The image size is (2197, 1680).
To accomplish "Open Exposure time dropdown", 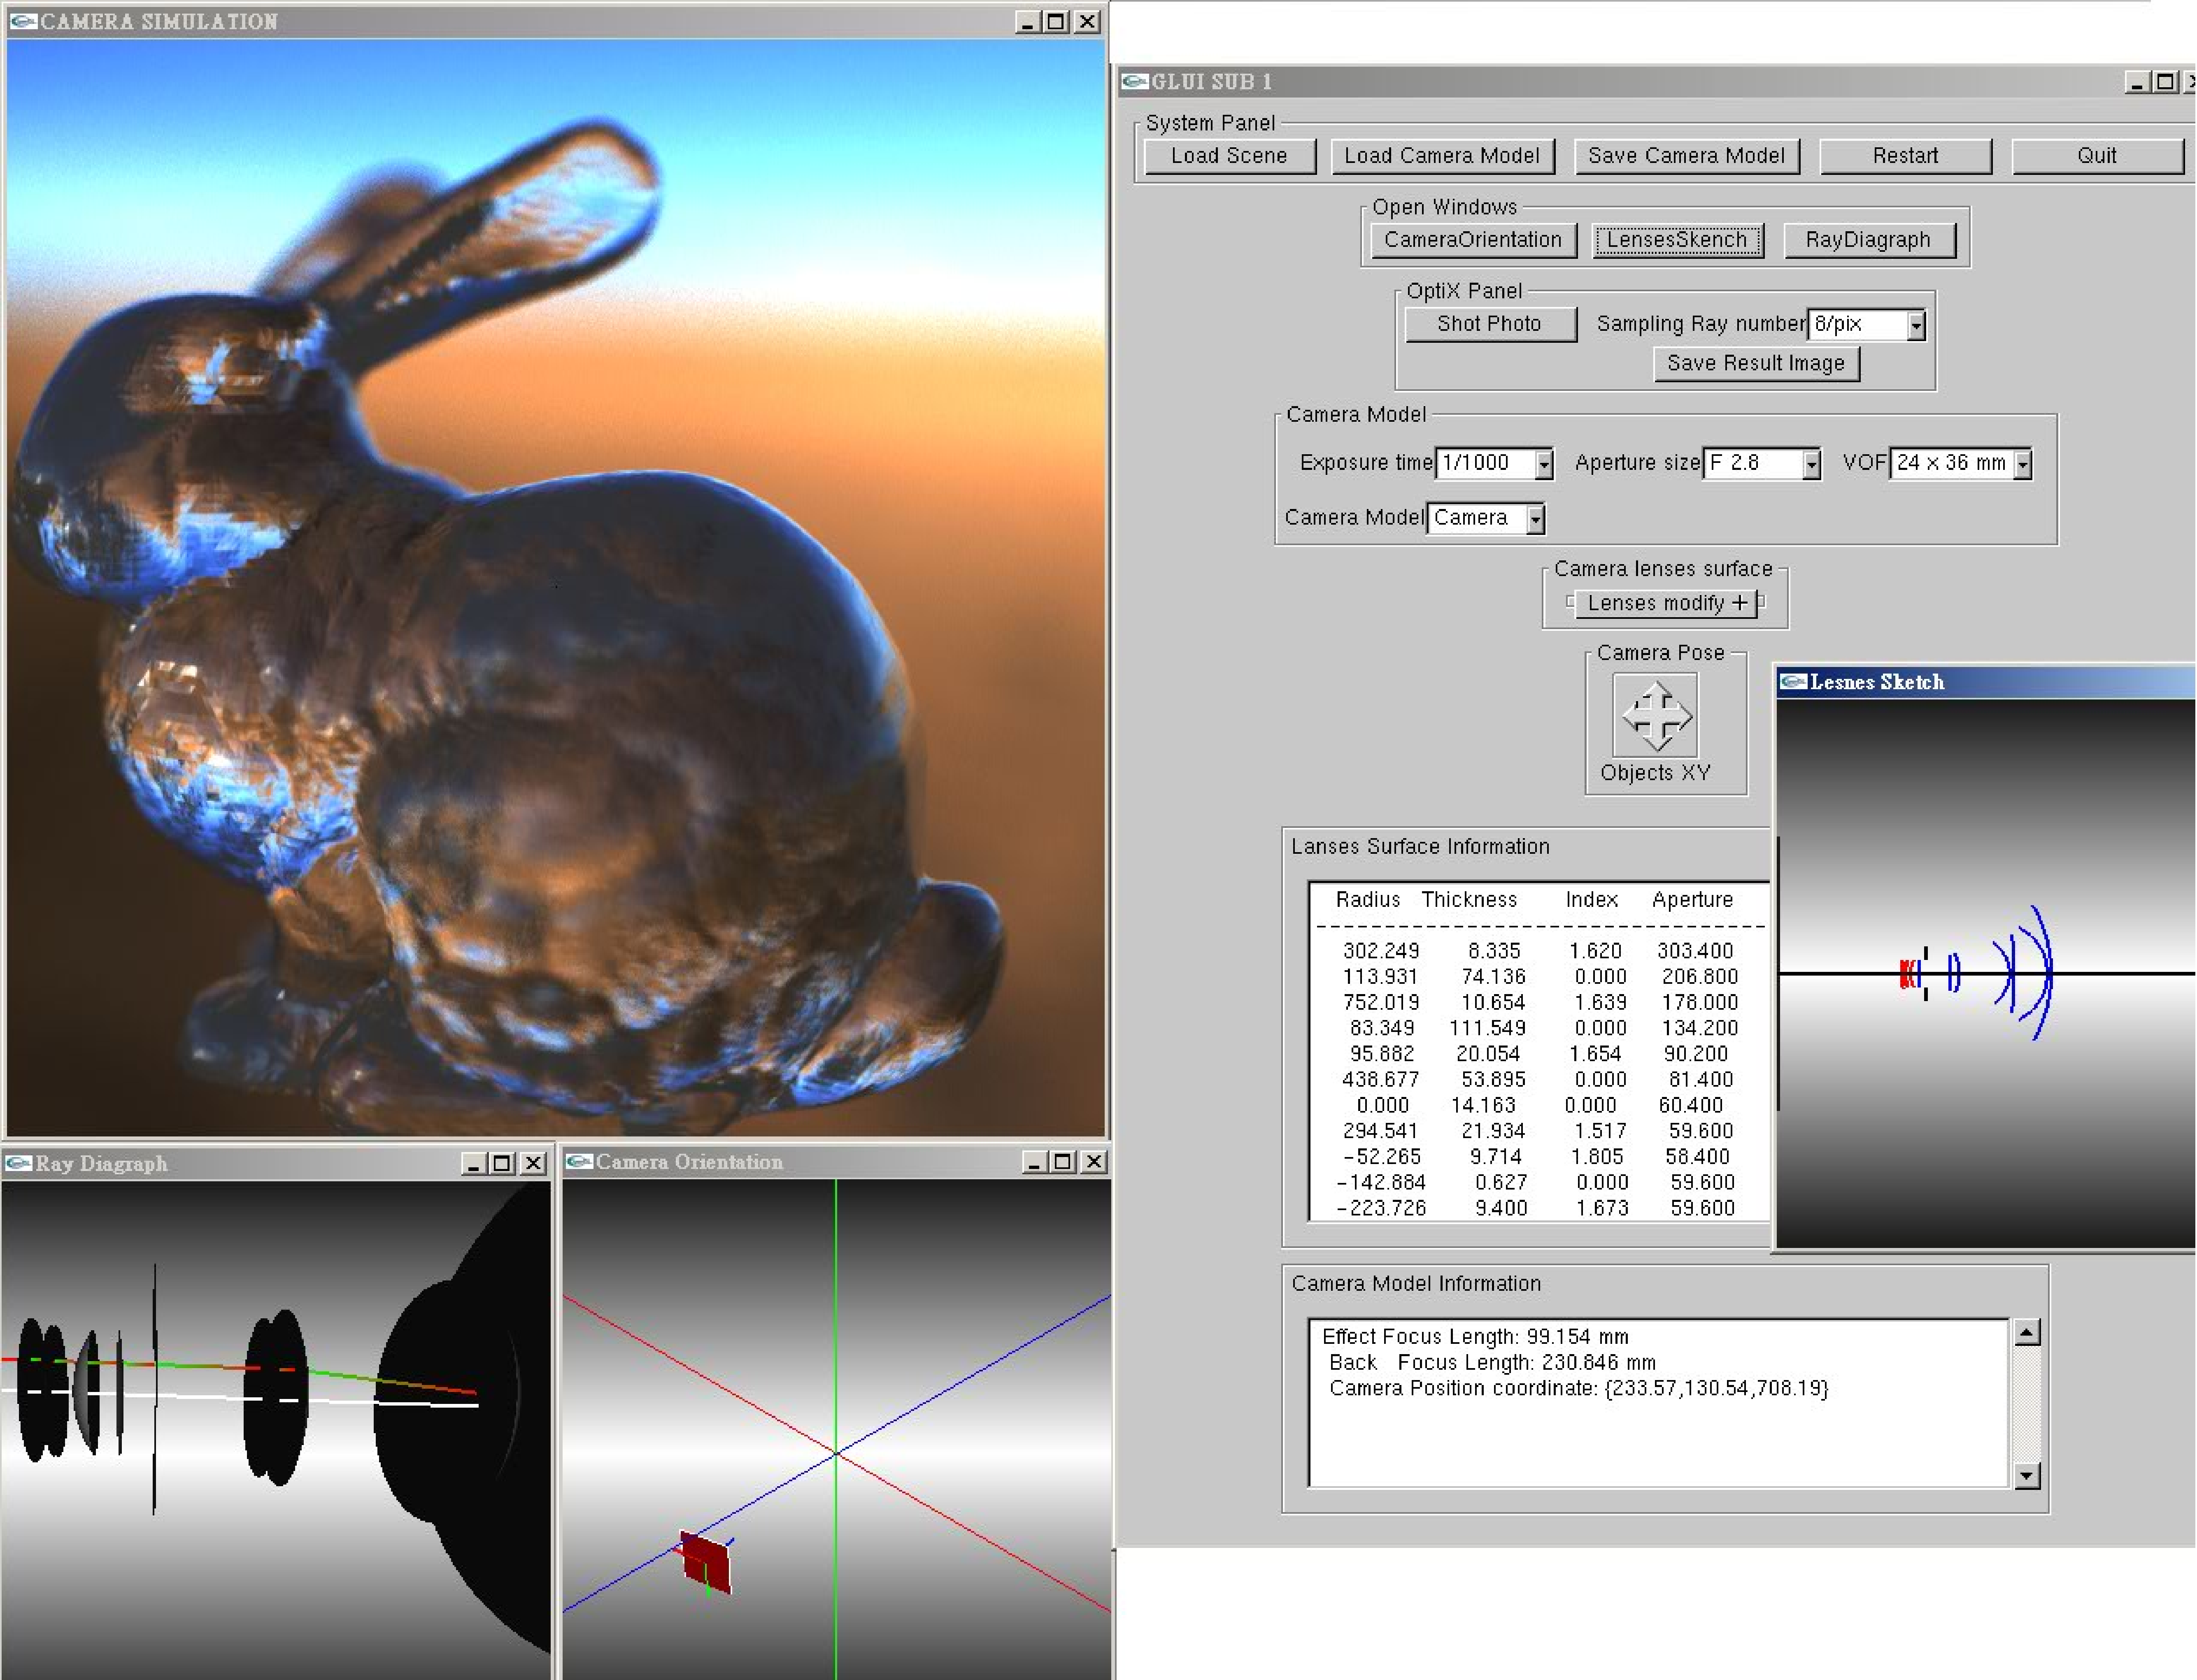I will (1543, 464).
